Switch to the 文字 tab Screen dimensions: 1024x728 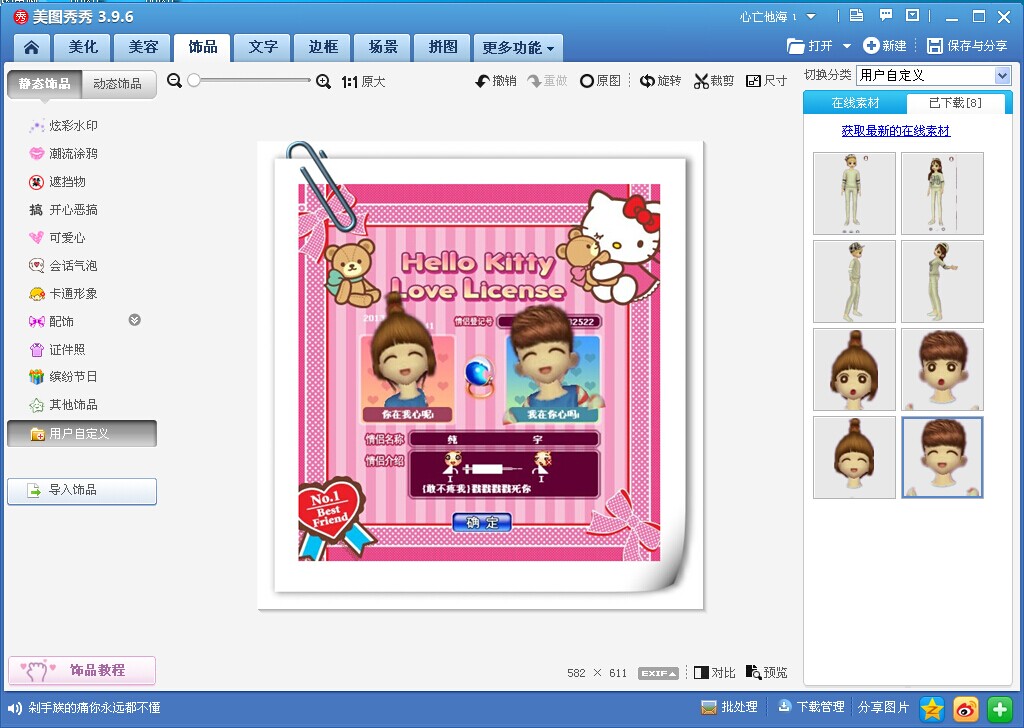point(263,47)
